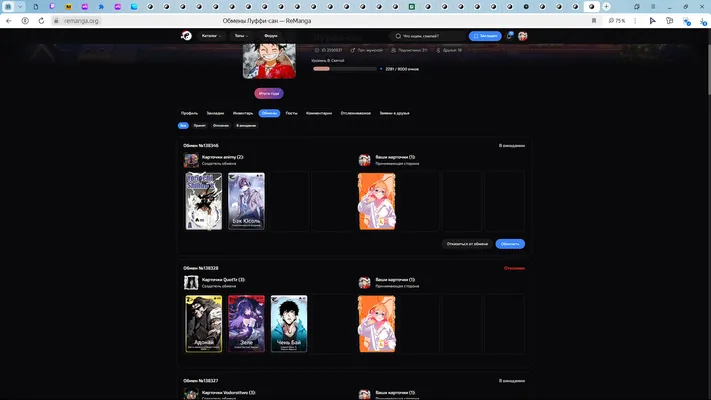Reload the page with the refresh icon

[x=41, y=21]
